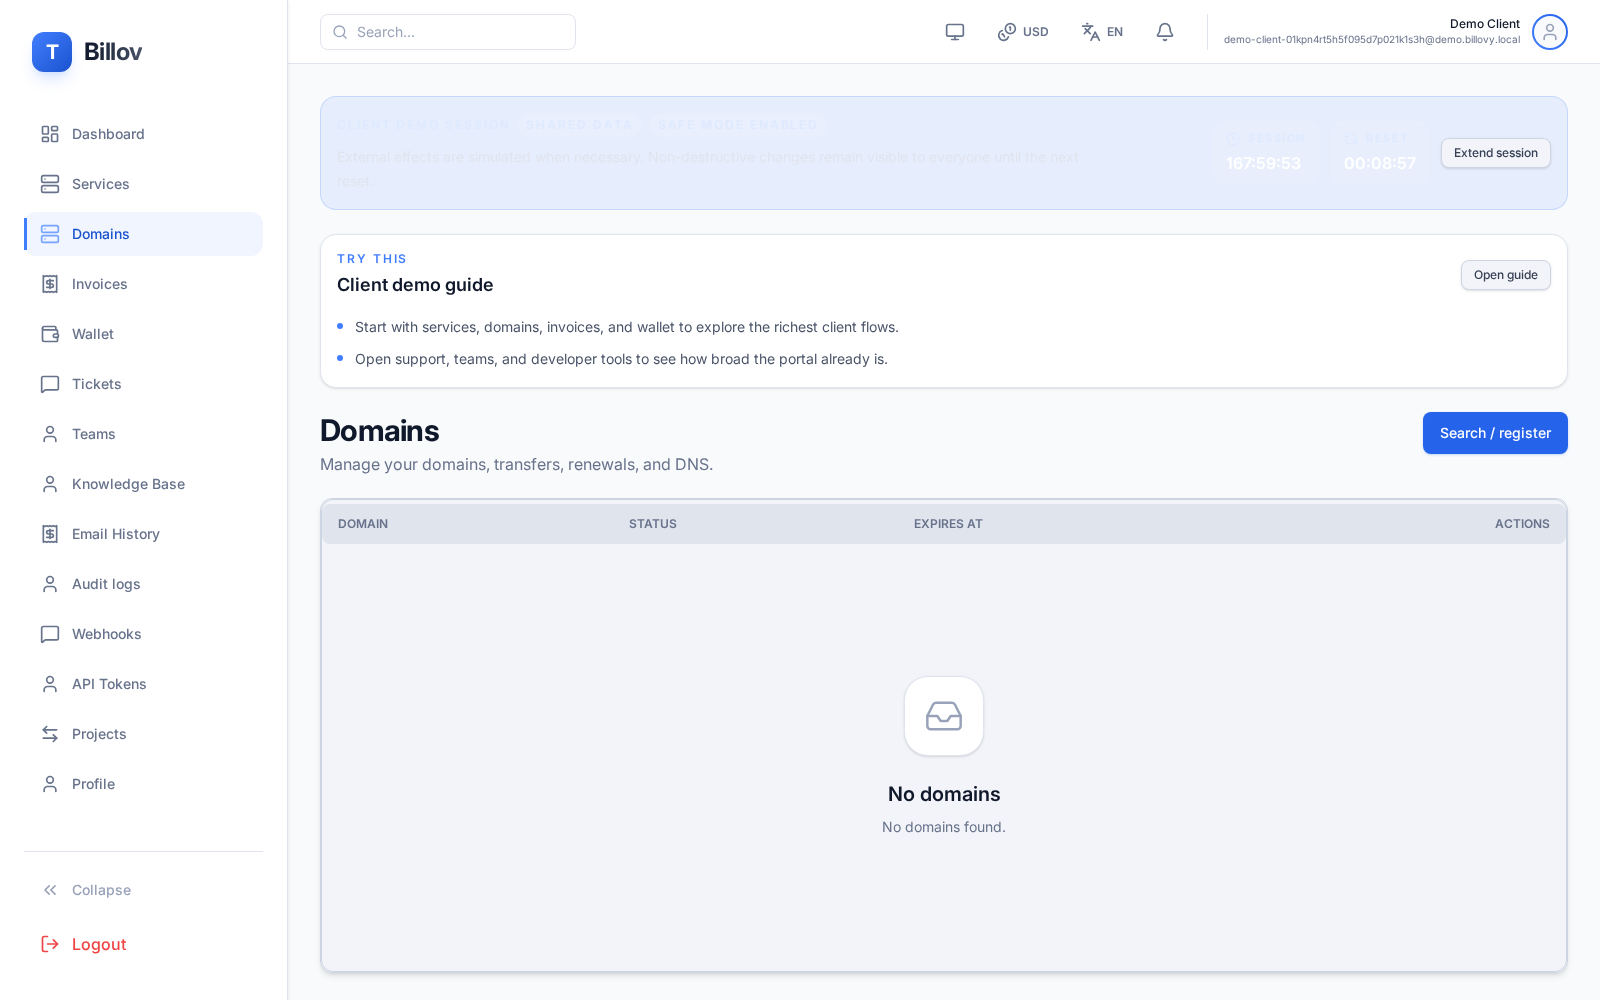Click the user avatar icon top right
Screen dimensions: 1600x1000
(1549, 31)
